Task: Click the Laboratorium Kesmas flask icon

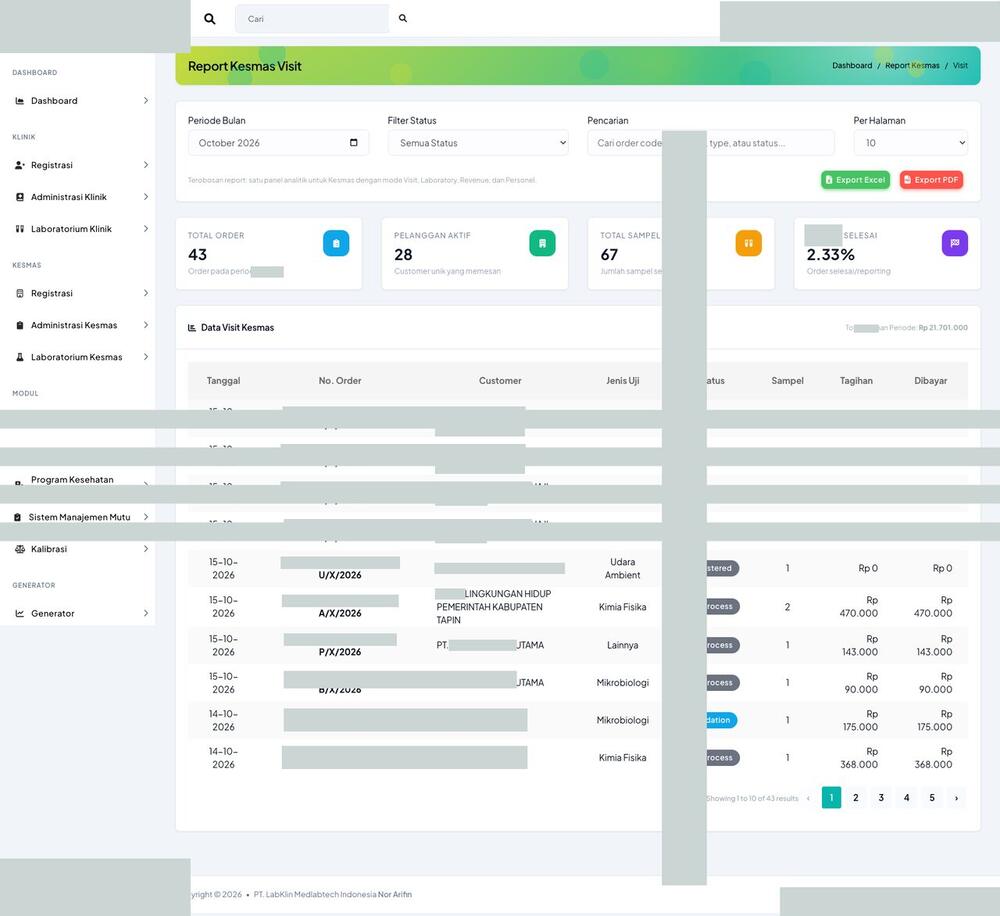Action: (20, 357)
